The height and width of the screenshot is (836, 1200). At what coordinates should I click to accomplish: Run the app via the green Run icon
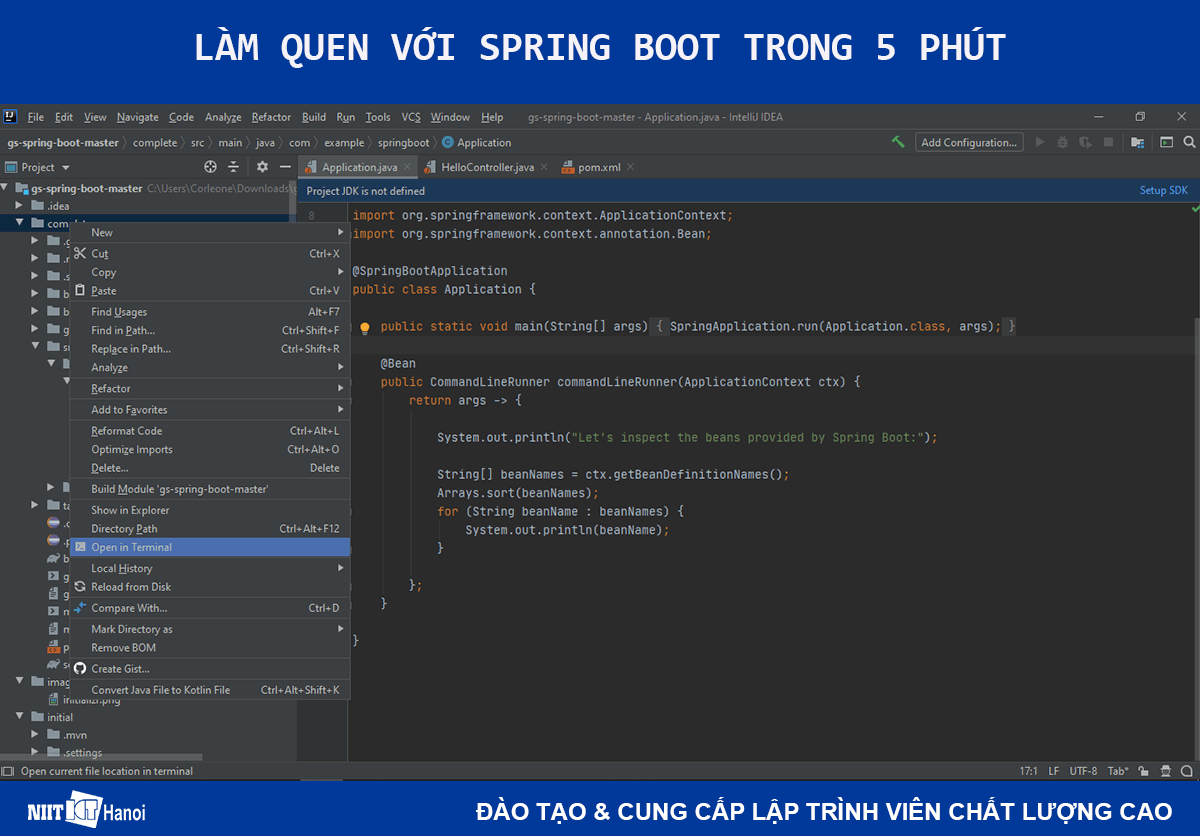[x=1040, y=142]
